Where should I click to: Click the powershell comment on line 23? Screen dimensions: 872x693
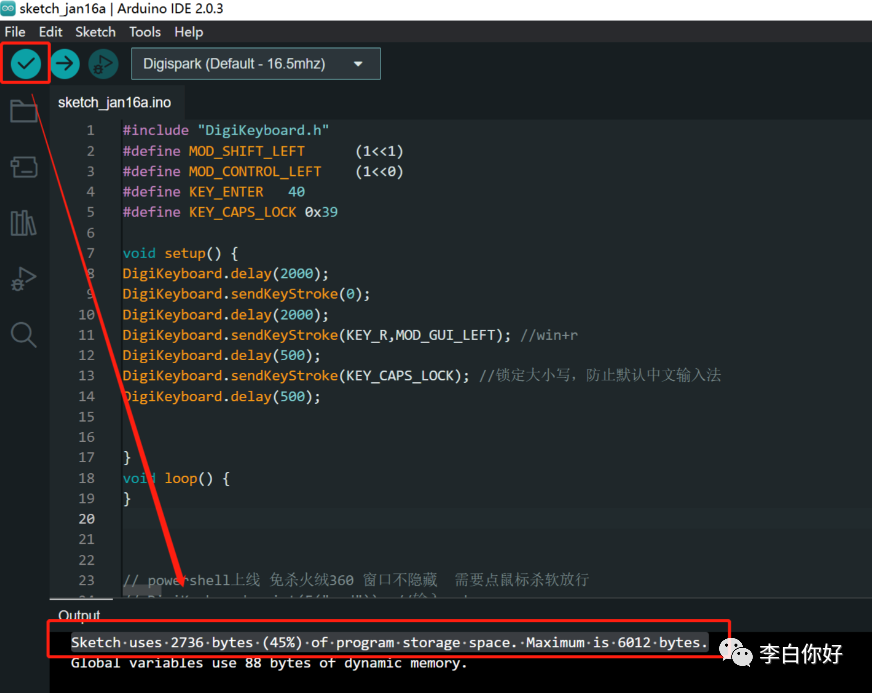coord(356,580)
